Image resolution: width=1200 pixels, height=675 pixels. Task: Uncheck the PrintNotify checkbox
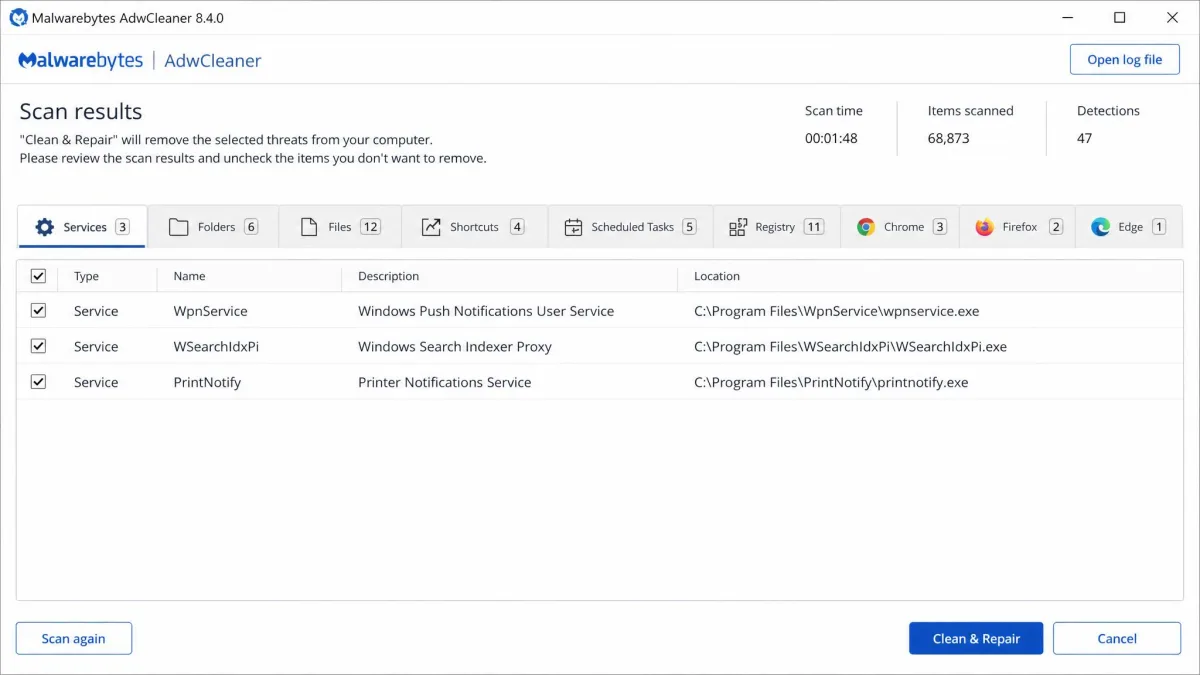tap(38, 382)
